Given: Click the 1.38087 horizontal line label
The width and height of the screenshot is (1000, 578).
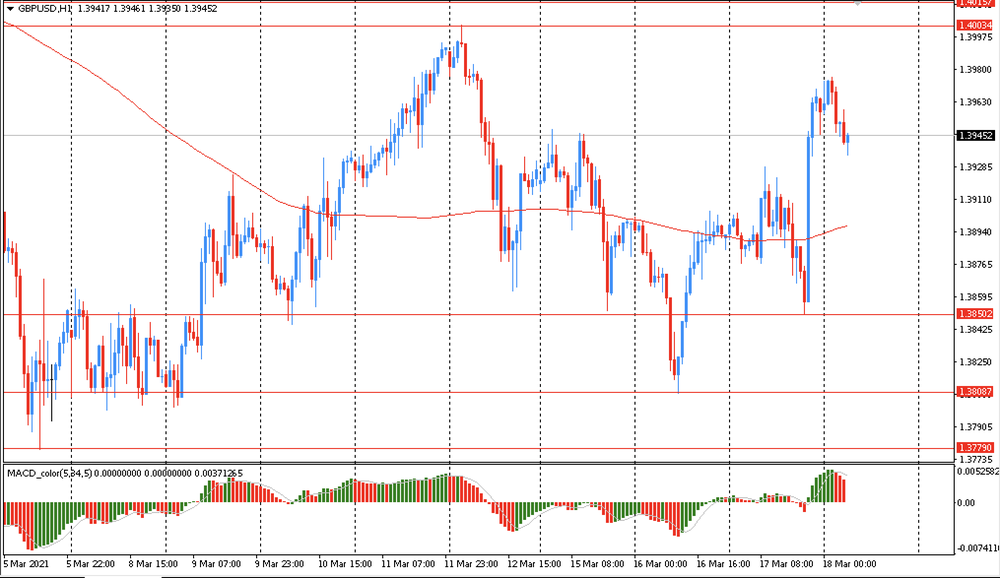Looking at the screenshot, I should coord(974,392).
